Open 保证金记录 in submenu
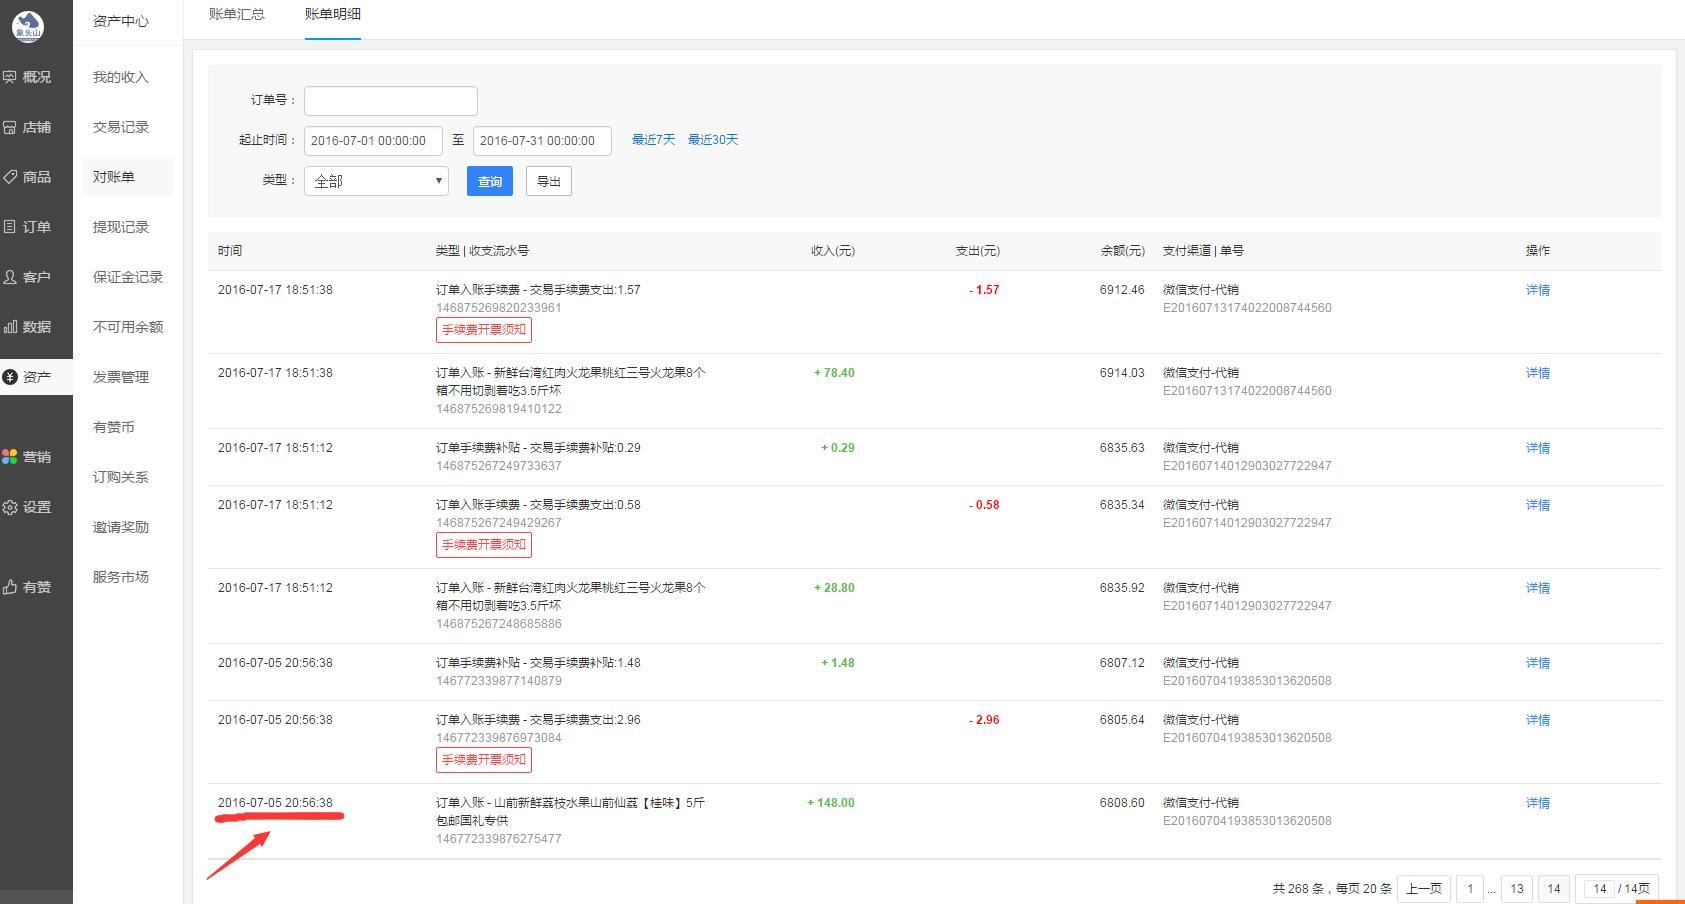The height and width of the screenshot is (904, 1685). click(x=128, y=277)
